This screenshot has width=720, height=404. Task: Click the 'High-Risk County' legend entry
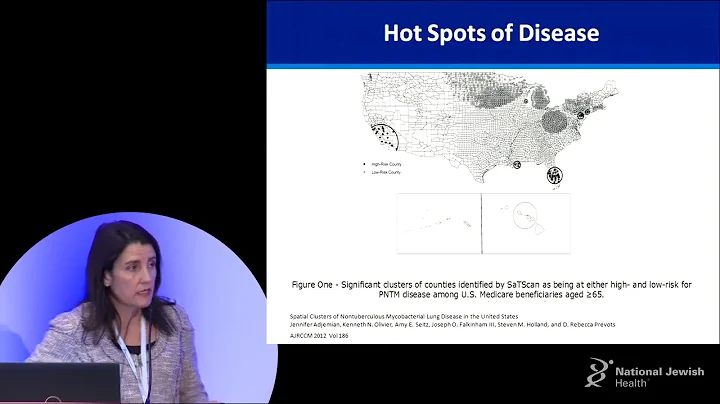pos(383,164)
